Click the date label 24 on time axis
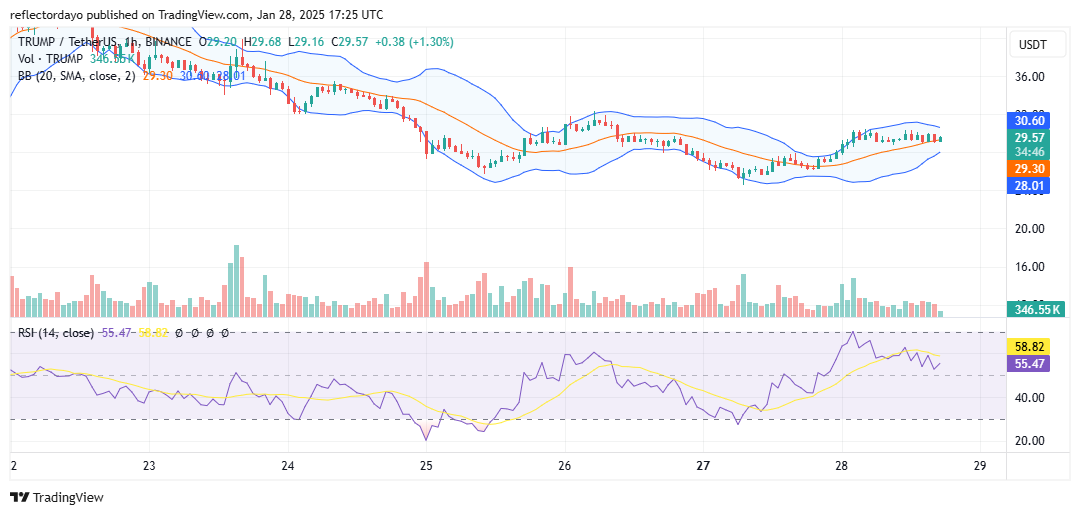This screenshot has width=1080, height=515. [288, 464]
